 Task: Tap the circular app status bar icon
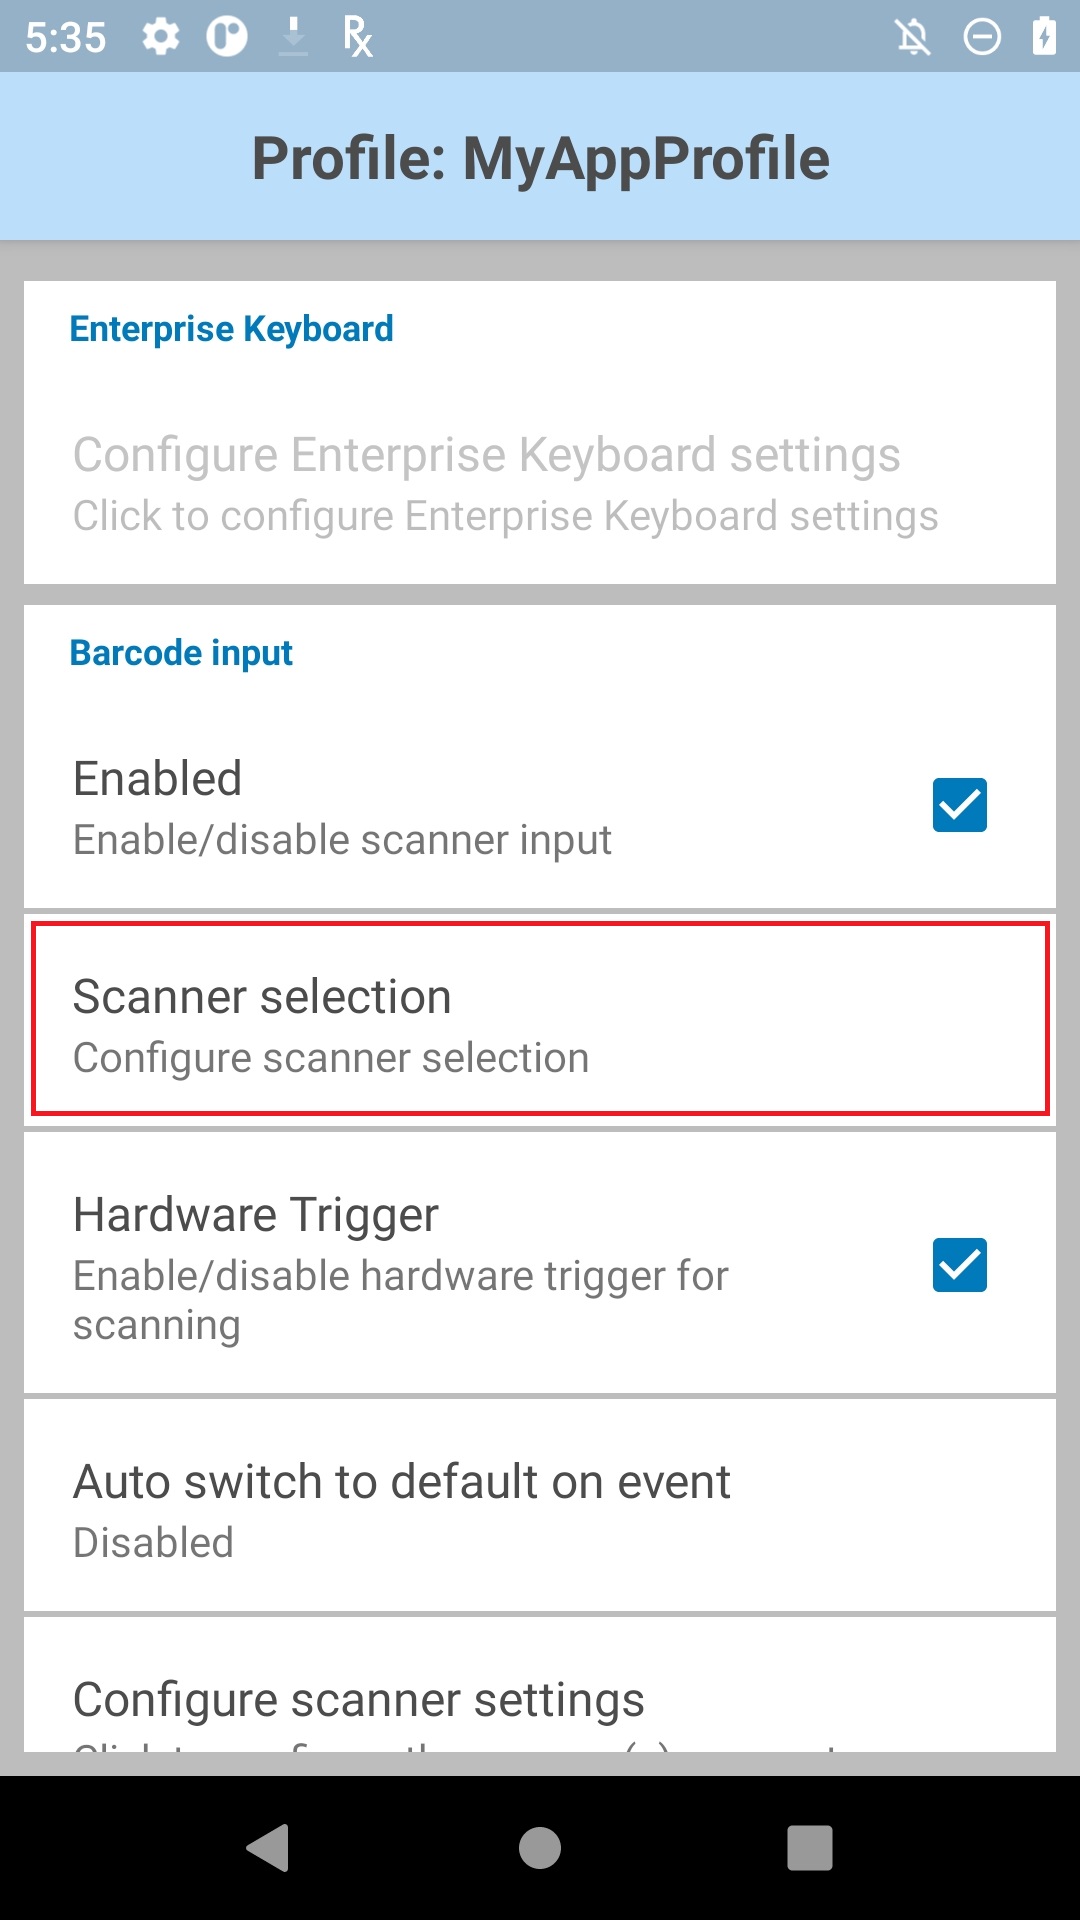[227, 37]
